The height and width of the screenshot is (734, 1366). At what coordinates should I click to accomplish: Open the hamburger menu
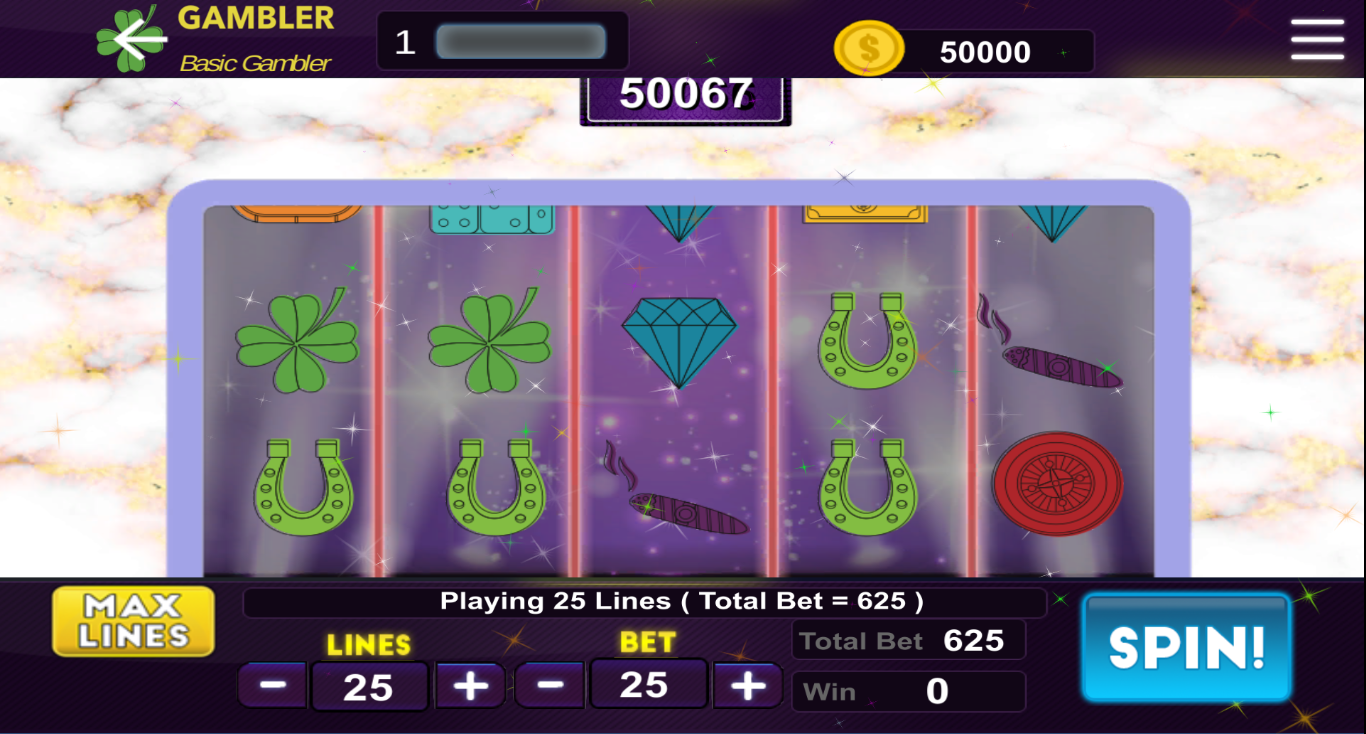pos(1317,40)
